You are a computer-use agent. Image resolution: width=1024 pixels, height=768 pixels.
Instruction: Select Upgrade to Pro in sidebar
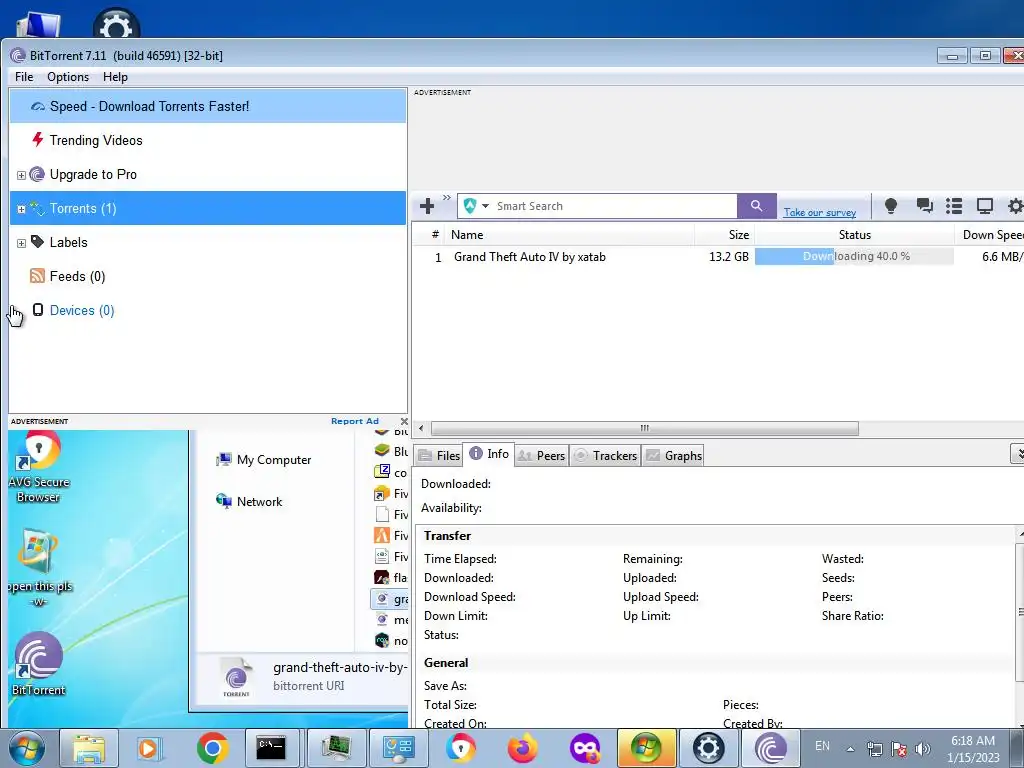93,174
